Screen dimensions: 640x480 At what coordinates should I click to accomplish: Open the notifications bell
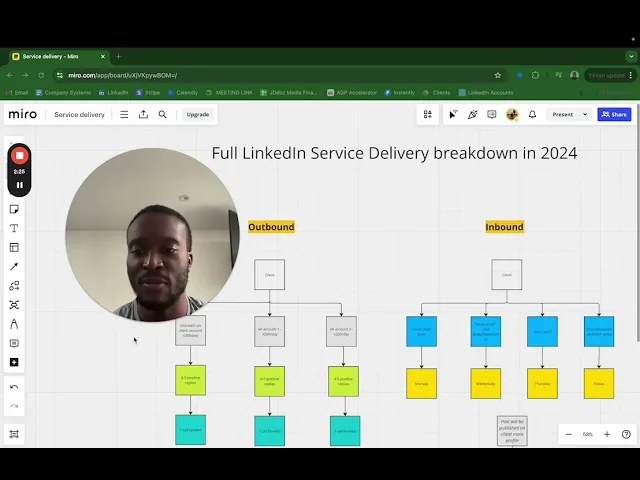point(532,115)
